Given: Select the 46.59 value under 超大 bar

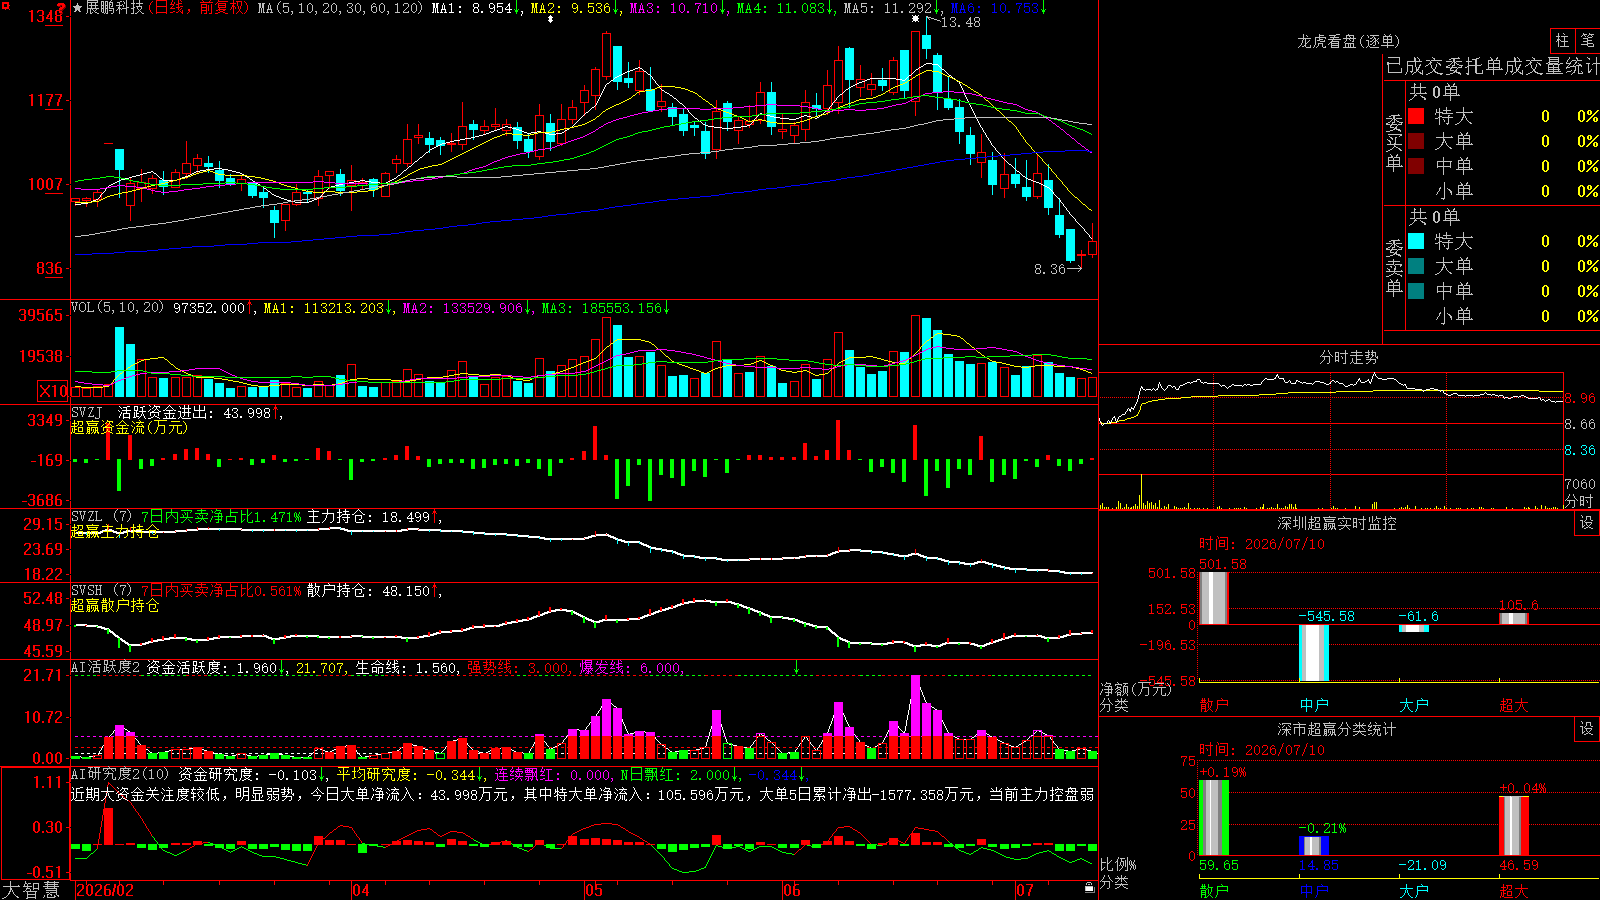Looking at the screenshot, I should [x=1519, y=865].
